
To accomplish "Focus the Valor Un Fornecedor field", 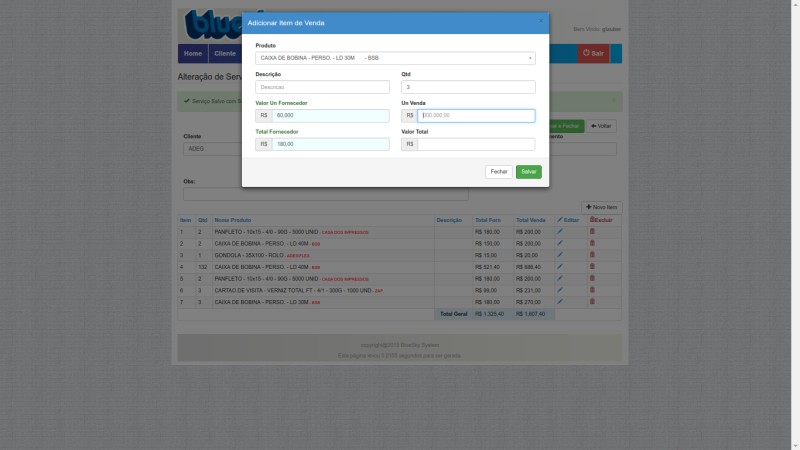I will pos(329,116).
